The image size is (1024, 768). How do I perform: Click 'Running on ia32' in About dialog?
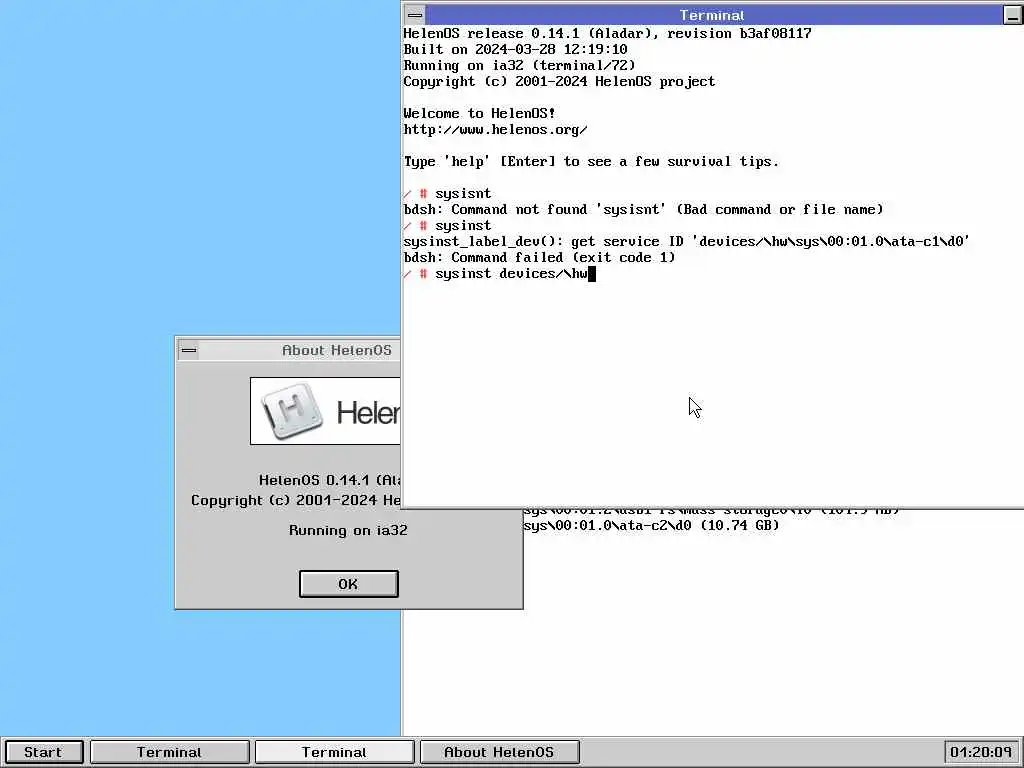348,530
